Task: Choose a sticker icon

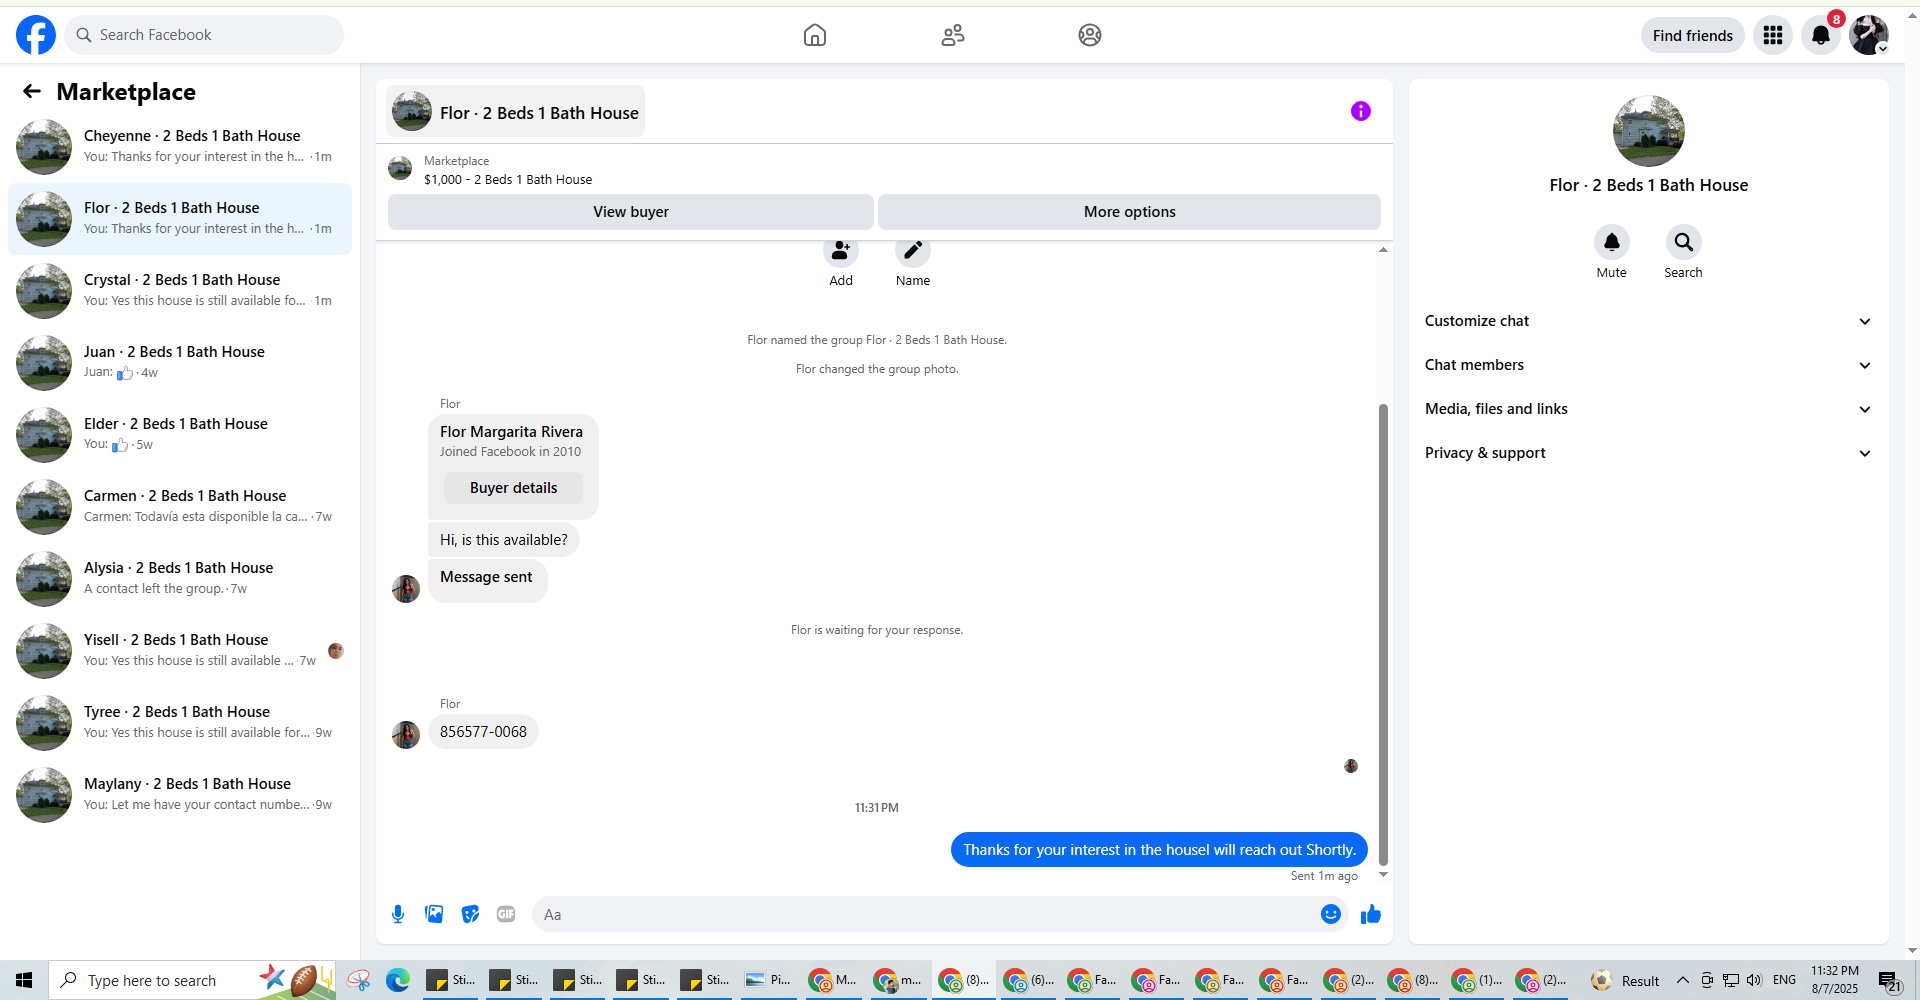Action: coord(470,914)
